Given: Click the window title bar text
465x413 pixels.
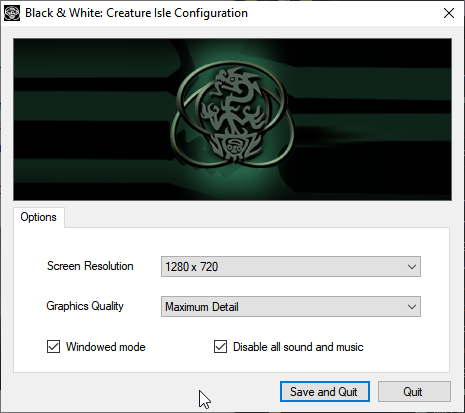Looking at the screenshot, I should 136,13.
